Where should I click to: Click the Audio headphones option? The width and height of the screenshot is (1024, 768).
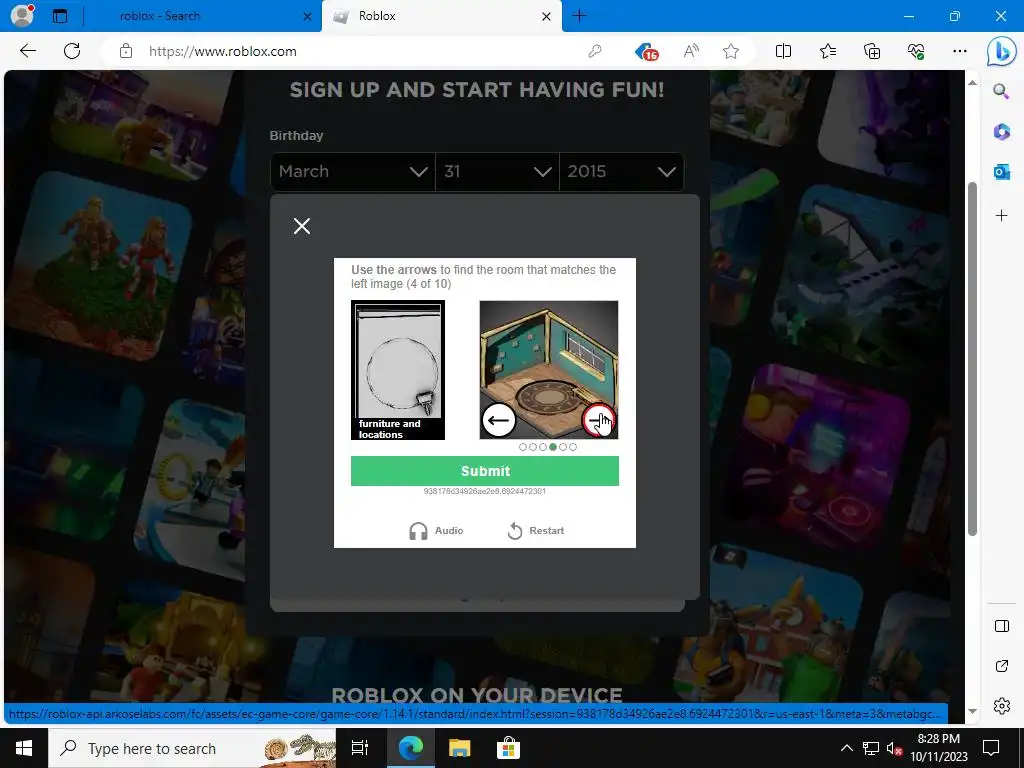coord(436,531)
